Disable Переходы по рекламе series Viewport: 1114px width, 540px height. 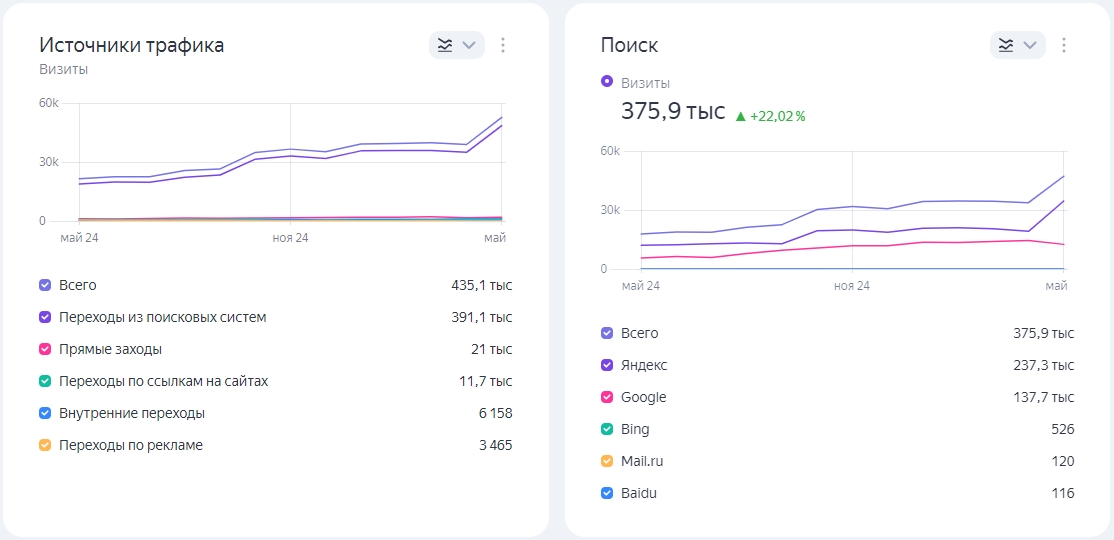click(x=45, y=446)
